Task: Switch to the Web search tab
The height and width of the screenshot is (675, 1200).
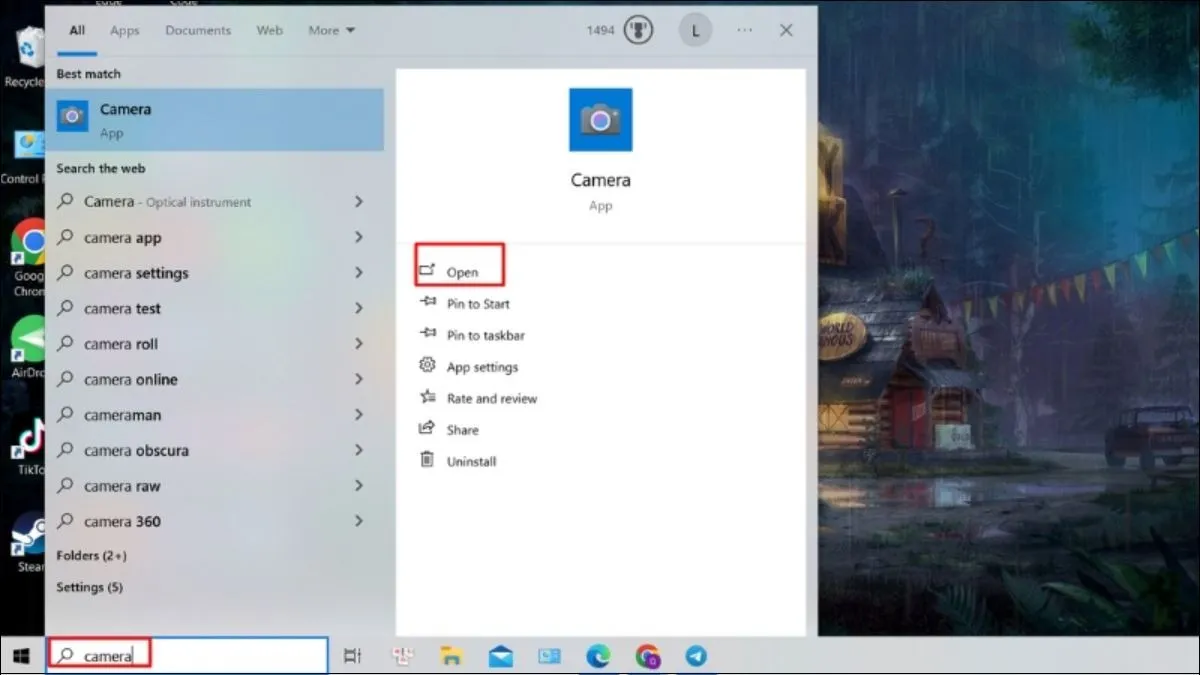Action: tap(269, 30)
